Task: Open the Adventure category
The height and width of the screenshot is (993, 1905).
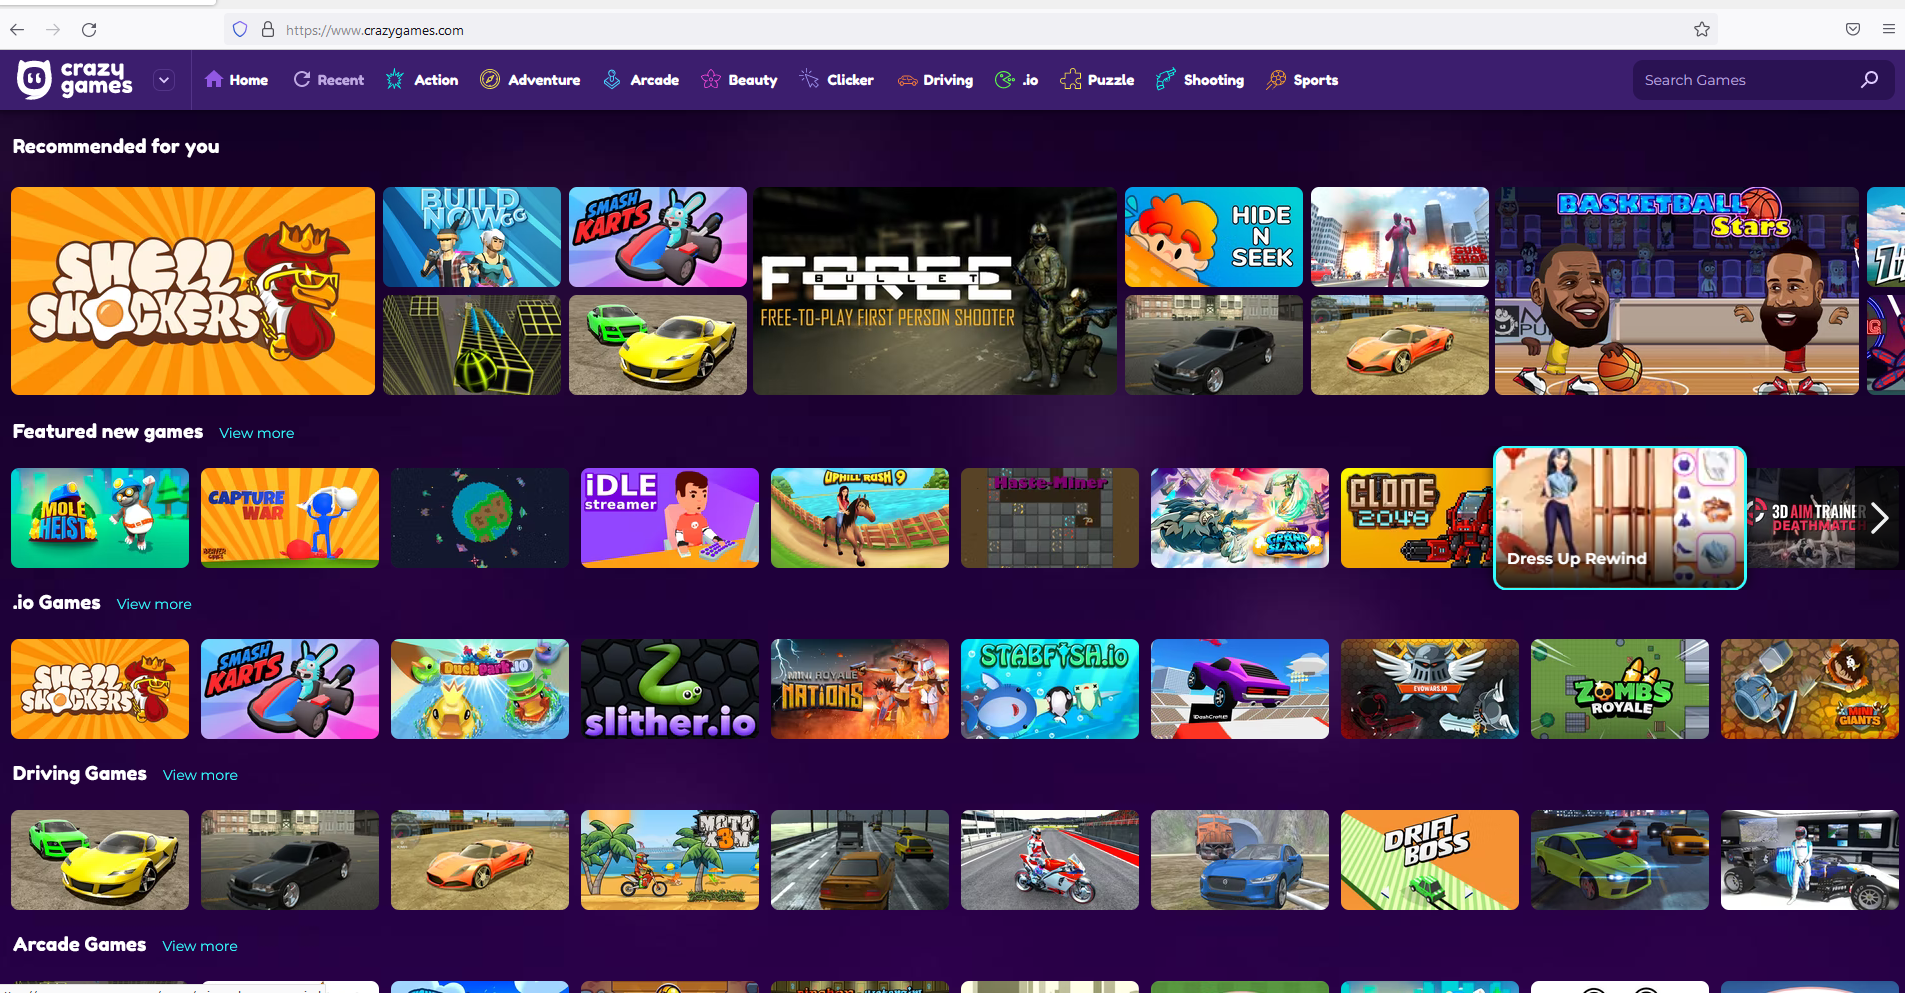Action: [x=530, y=80]
